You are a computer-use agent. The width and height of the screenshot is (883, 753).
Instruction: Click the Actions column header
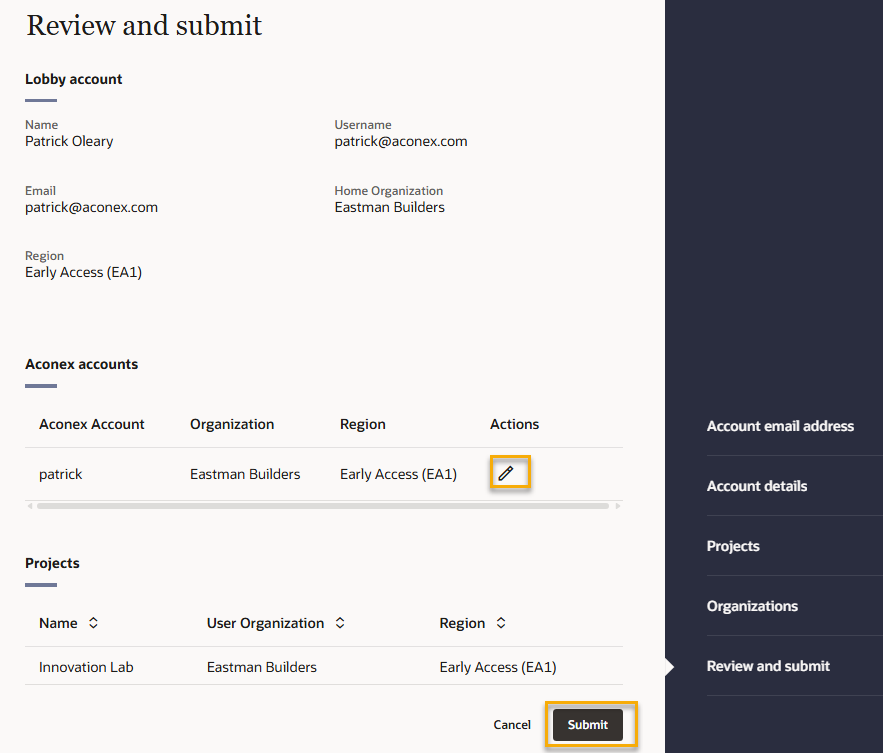tap(514, 424)
